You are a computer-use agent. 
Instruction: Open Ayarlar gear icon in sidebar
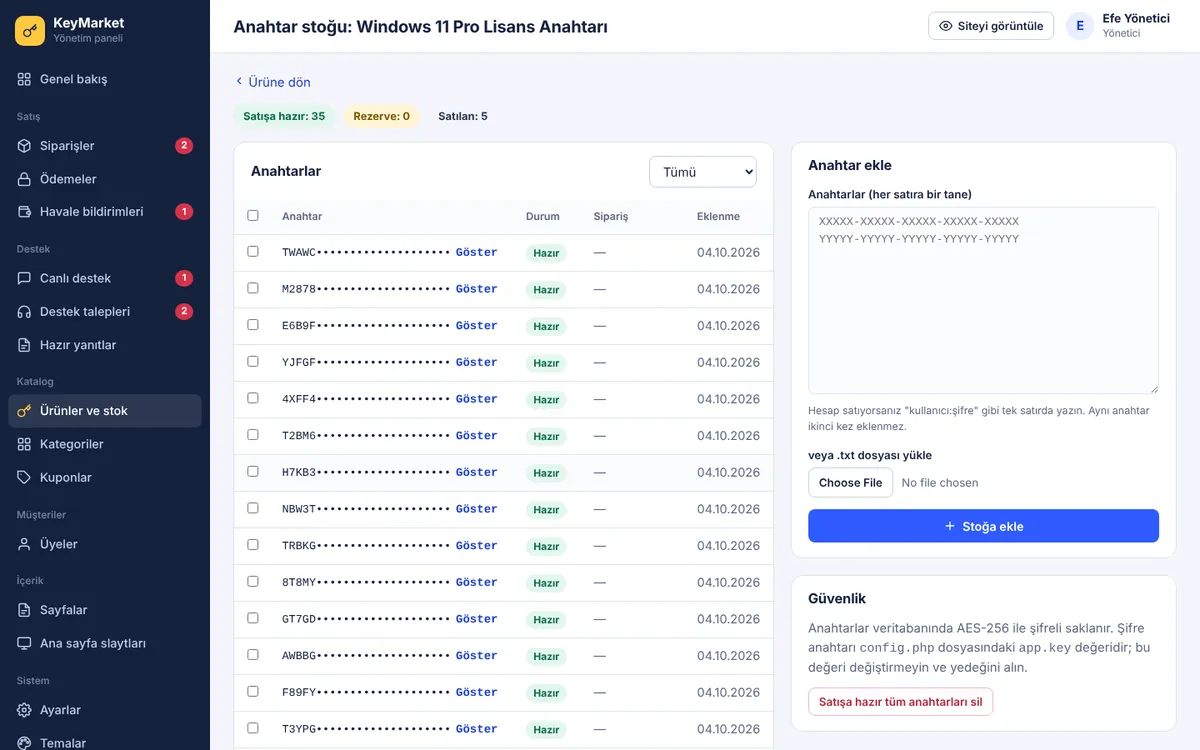click(25, 710)
